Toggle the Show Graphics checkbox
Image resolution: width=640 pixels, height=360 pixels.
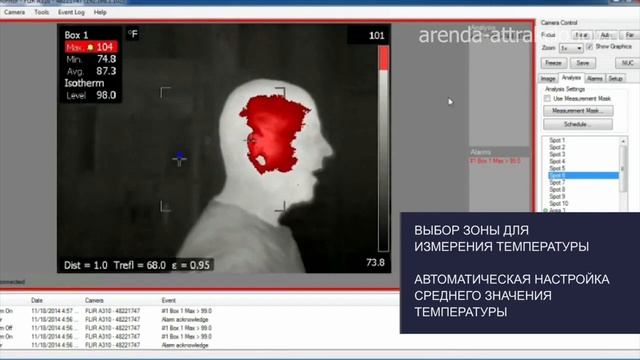589,47
